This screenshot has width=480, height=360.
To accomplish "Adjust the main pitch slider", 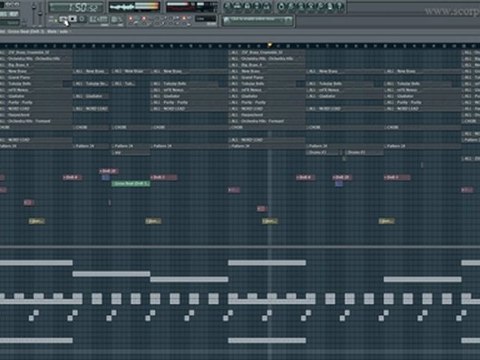I will [x=40, y=13].
